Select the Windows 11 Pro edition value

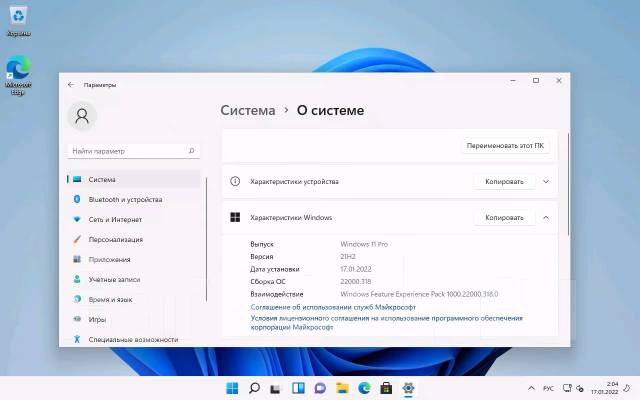pos(364,244)
